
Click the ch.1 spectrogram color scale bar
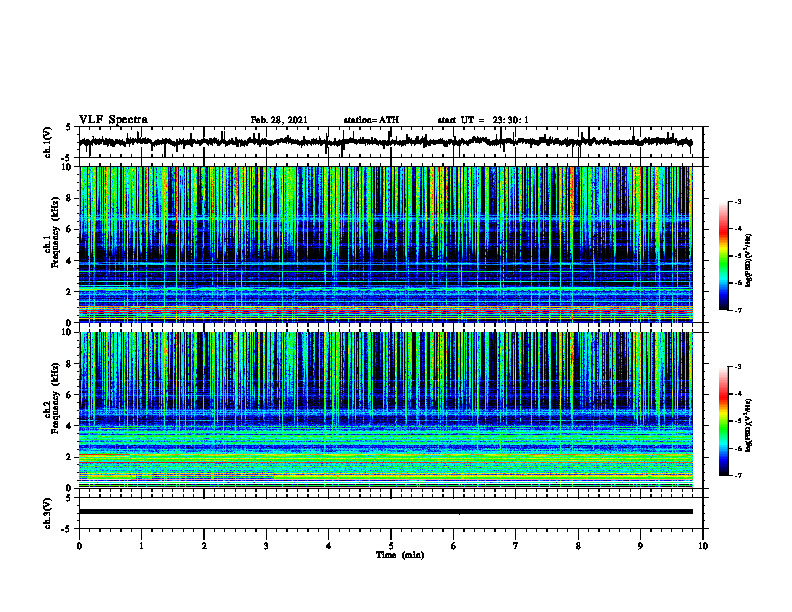tap(723, 256)
